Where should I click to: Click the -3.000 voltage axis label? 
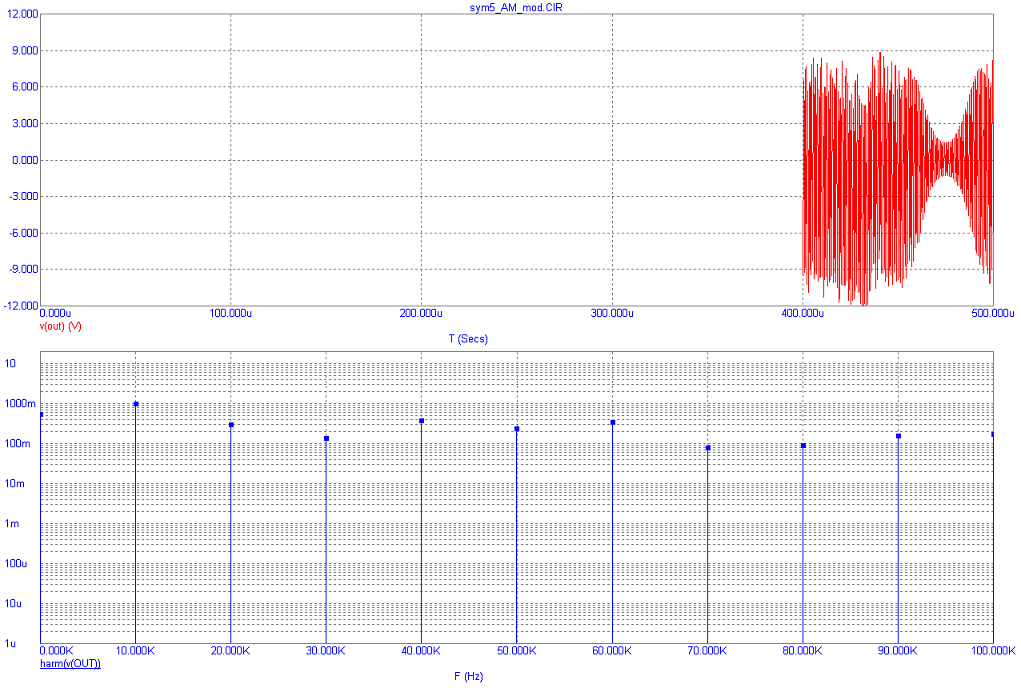click(23, 196)
